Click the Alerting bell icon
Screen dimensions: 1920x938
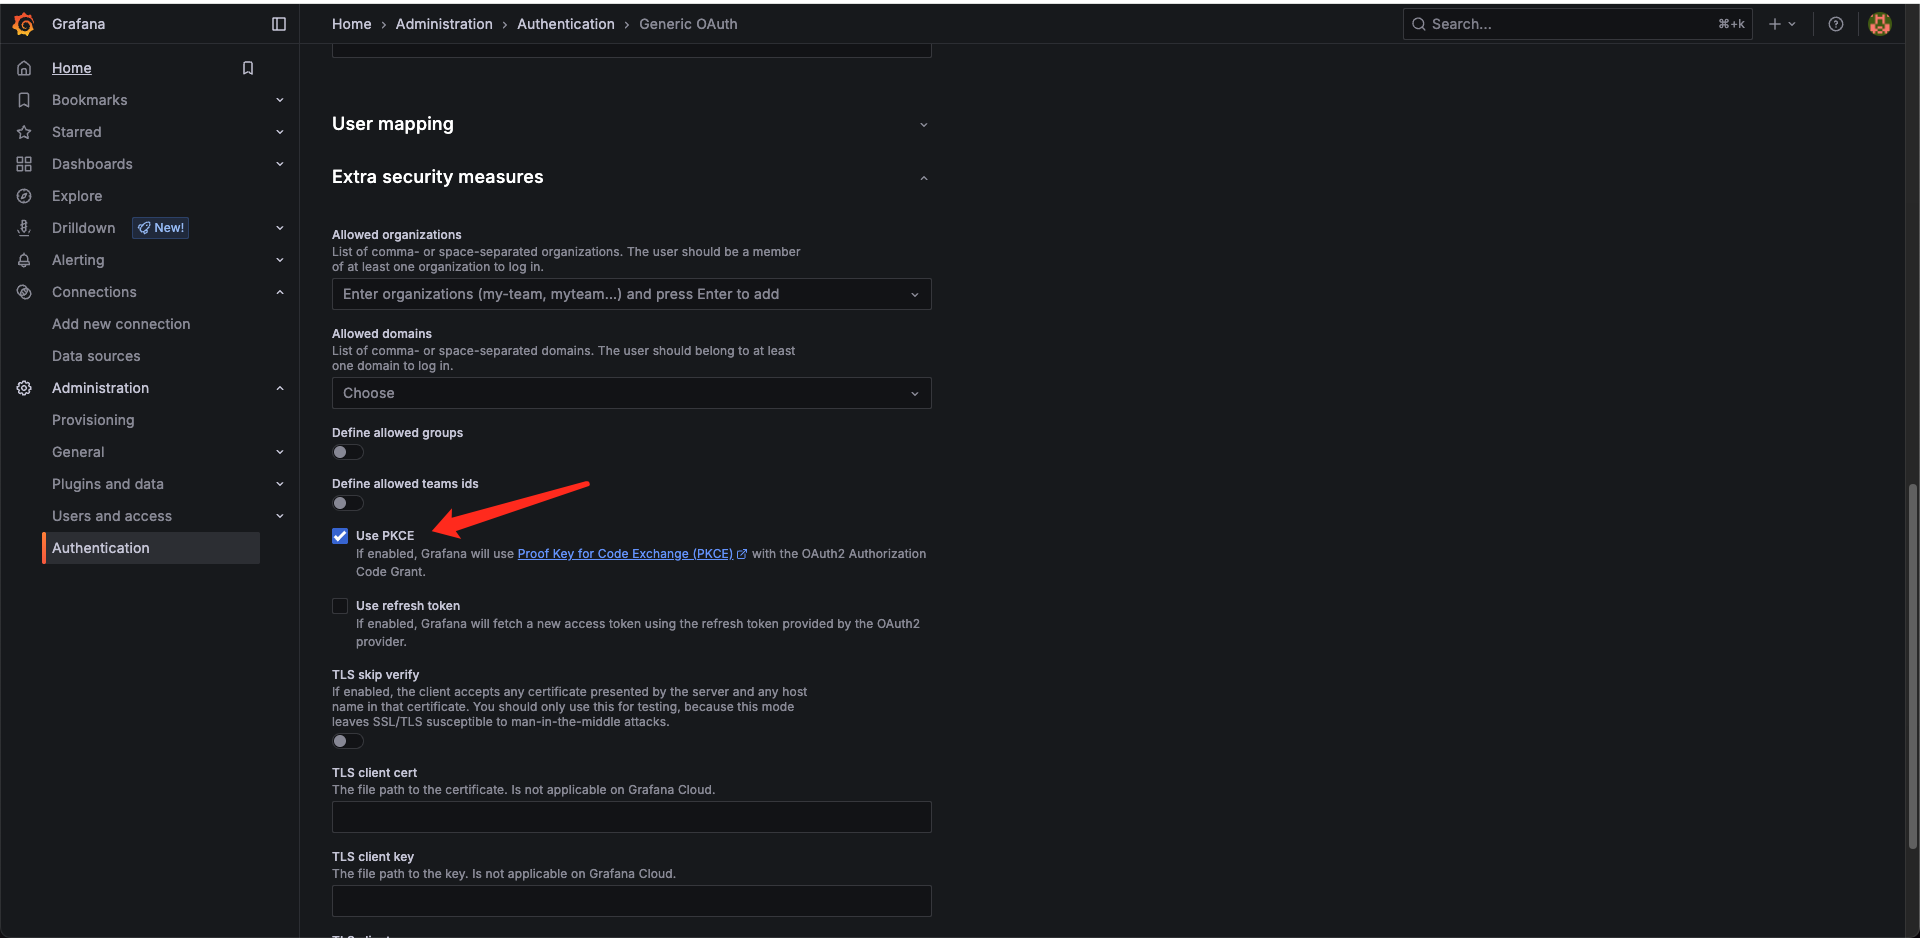24,260
